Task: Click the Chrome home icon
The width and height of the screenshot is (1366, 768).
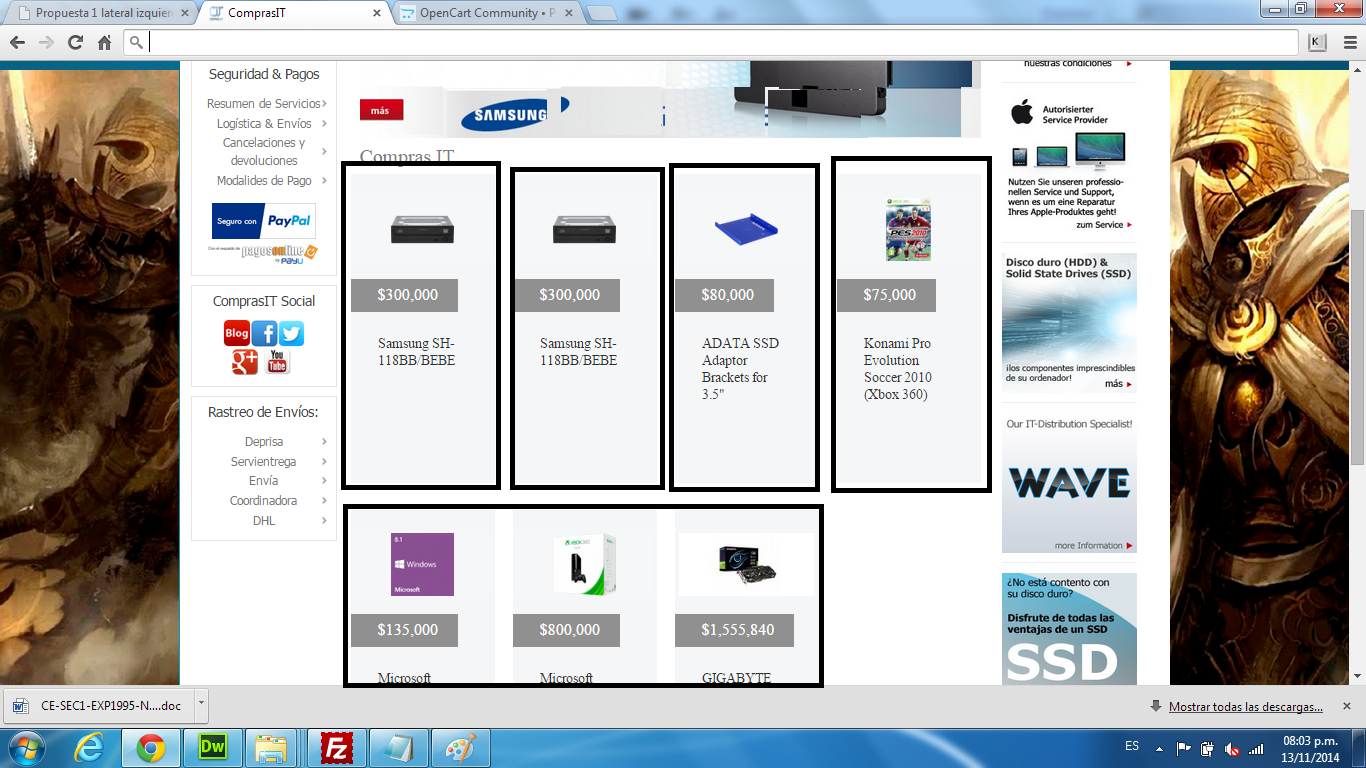Action: pyautogui.click(x=104, y=42)
